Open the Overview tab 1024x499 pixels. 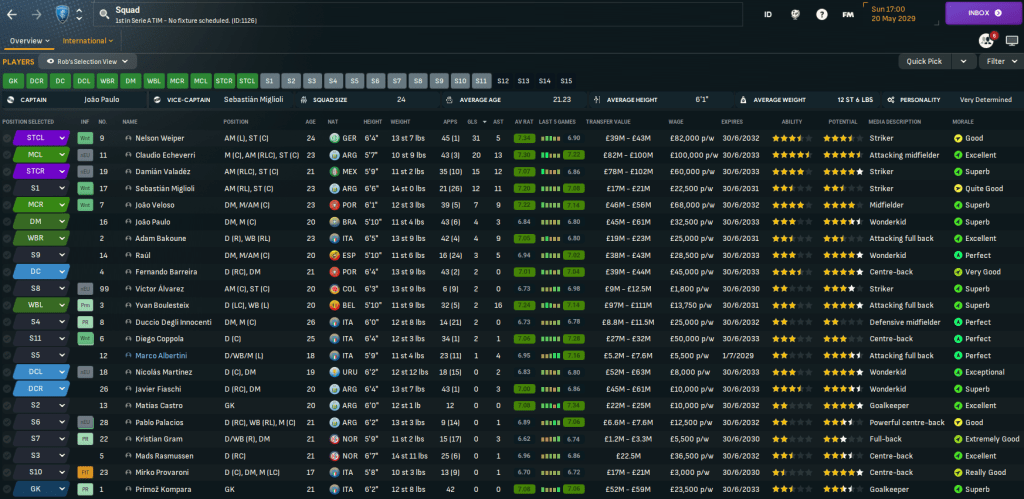click(30, 41)
